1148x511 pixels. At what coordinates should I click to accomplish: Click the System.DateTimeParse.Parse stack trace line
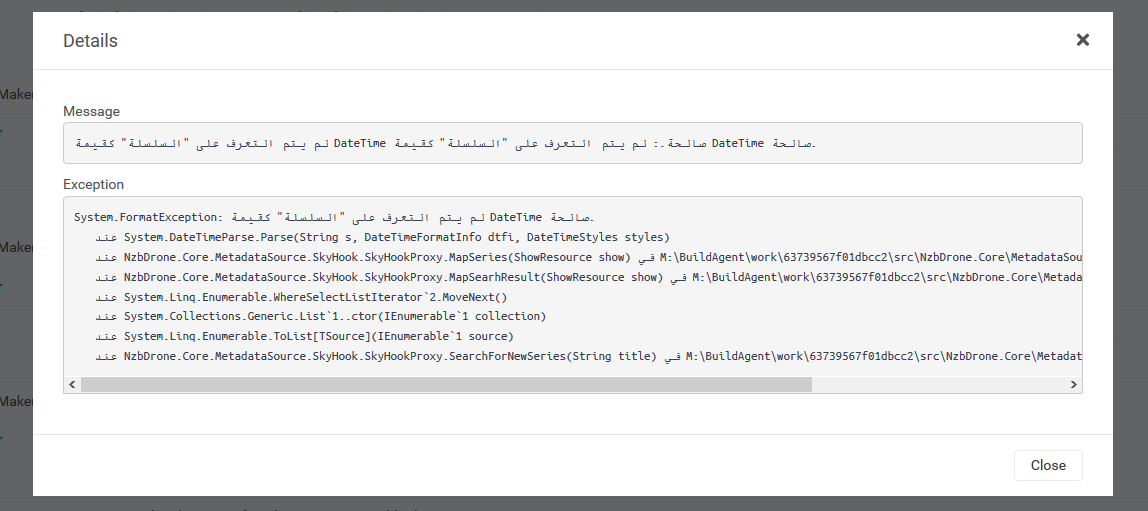pos(382,237)
